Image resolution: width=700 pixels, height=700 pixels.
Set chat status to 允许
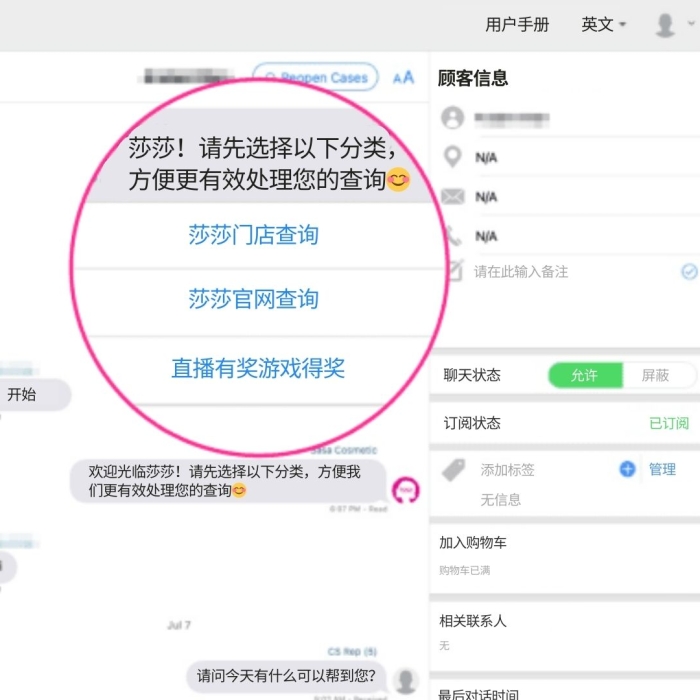pos(585,375)
